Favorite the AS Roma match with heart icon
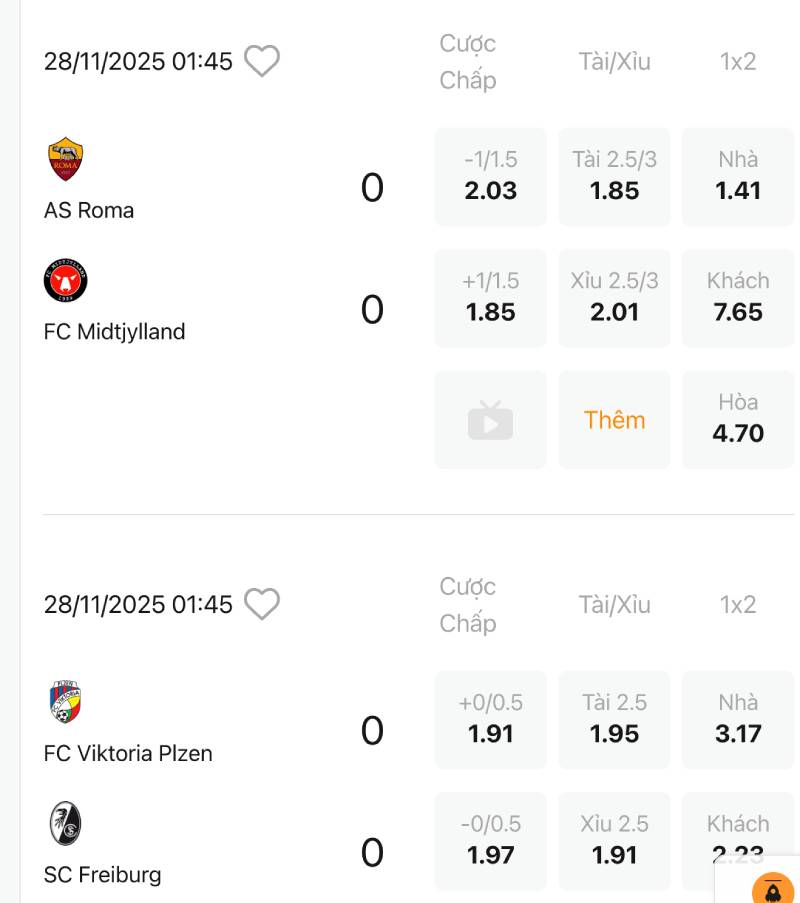Image resolution: width=800 pixels, height=903 pixels. (x=262, y=61)
